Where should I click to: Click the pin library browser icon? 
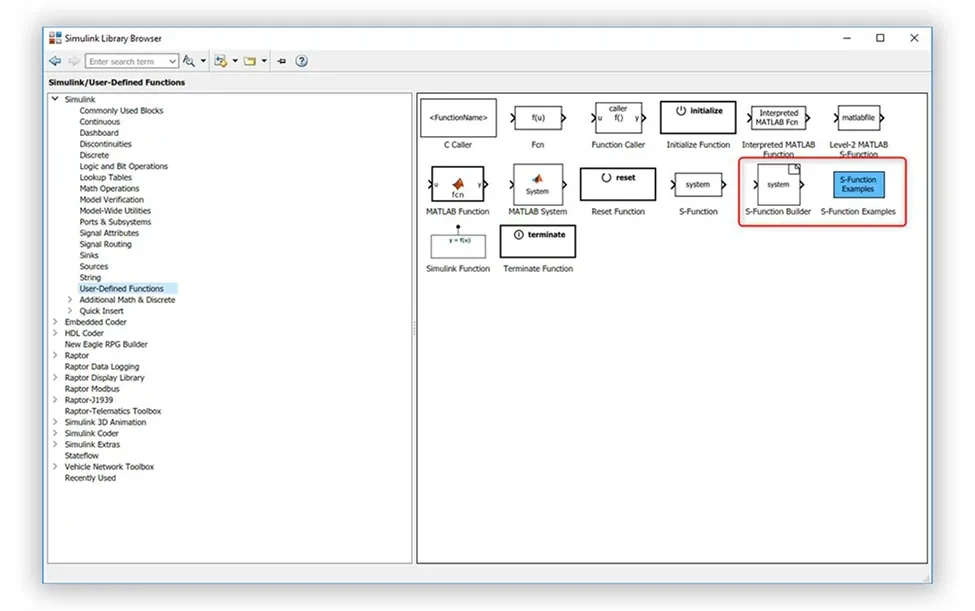(281, 61)
